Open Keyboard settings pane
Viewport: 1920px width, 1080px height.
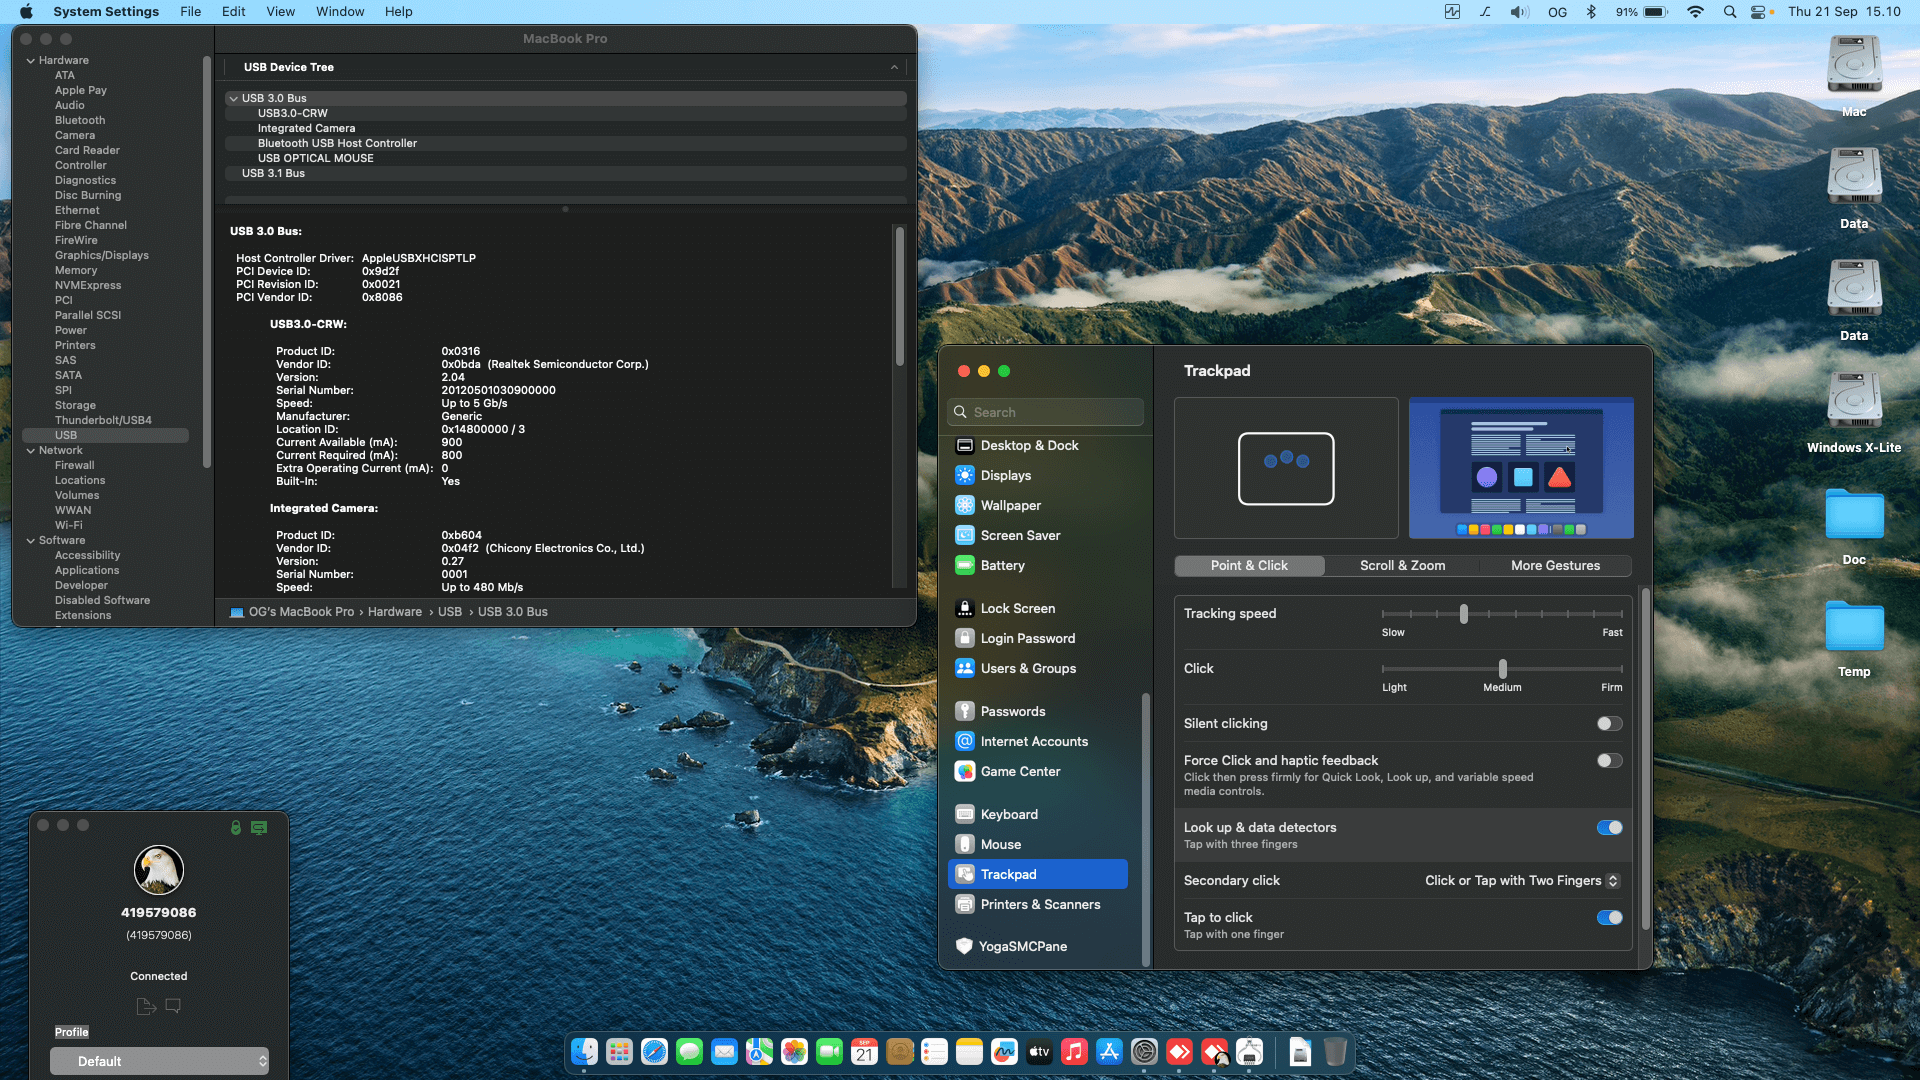point(1038,815)
